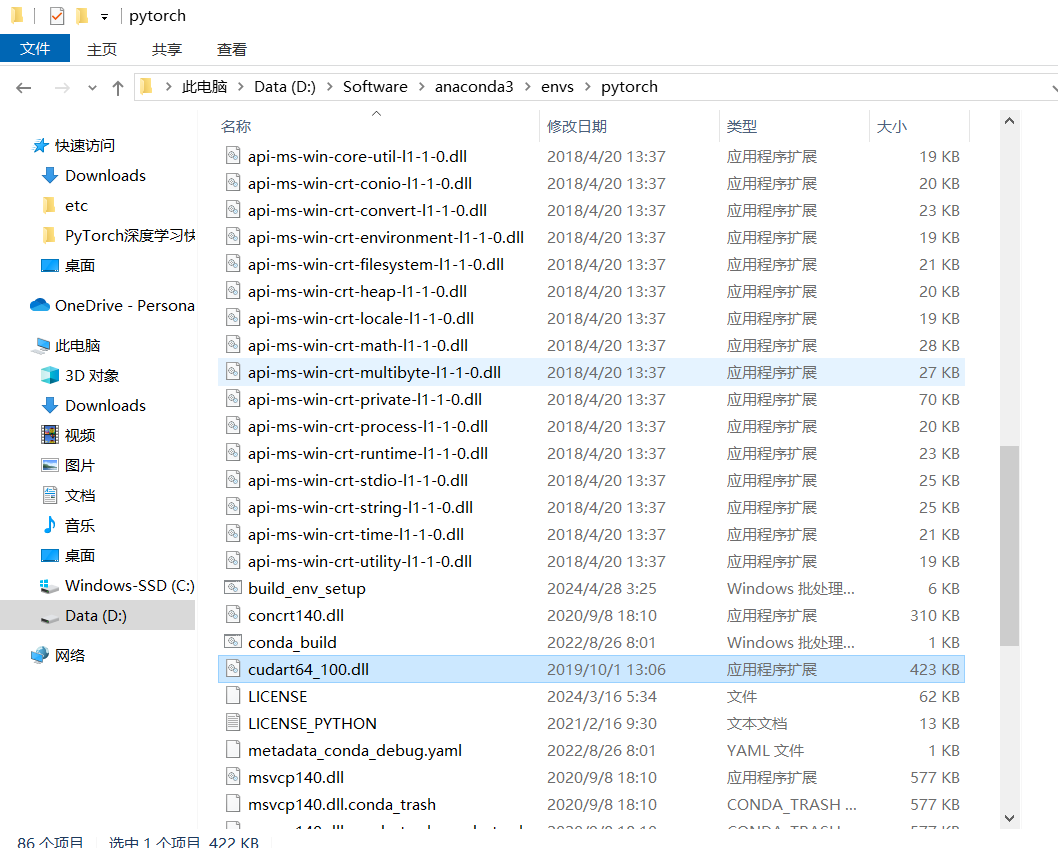Open the etc folder in quick access
Viewport: 1058px width, 848px height.
[76, 206]
